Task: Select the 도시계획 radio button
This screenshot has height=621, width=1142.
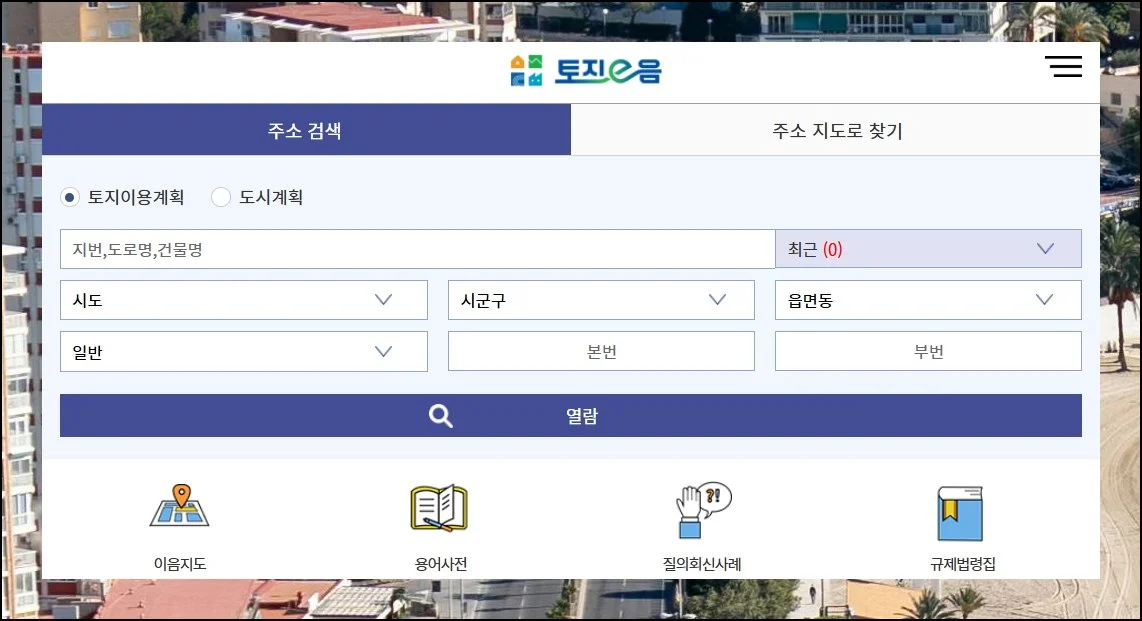Action: 220,197
